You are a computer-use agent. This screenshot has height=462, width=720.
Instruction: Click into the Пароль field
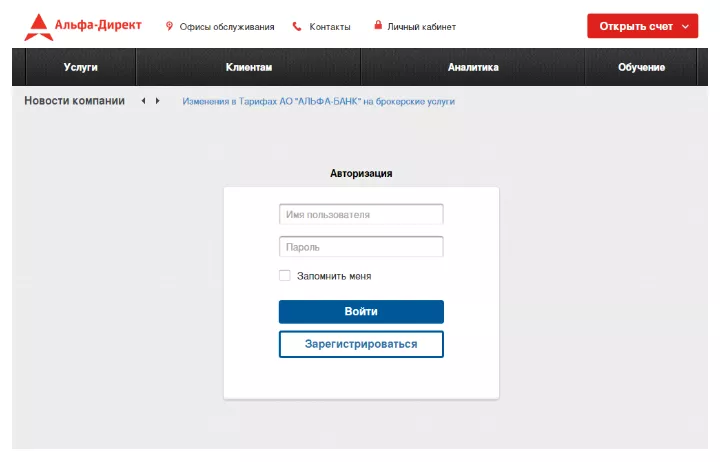click(361, 247)
